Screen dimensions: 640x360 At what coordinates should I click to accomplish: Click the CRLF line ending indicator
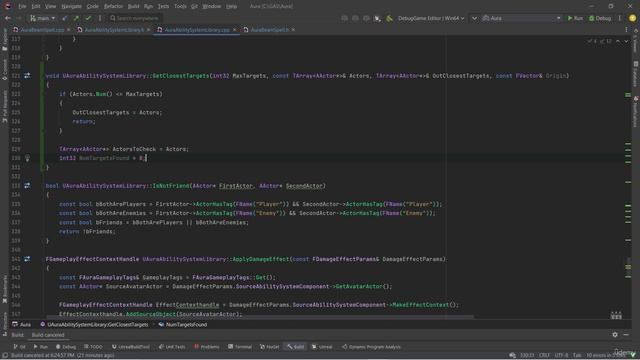pos(544,355)
